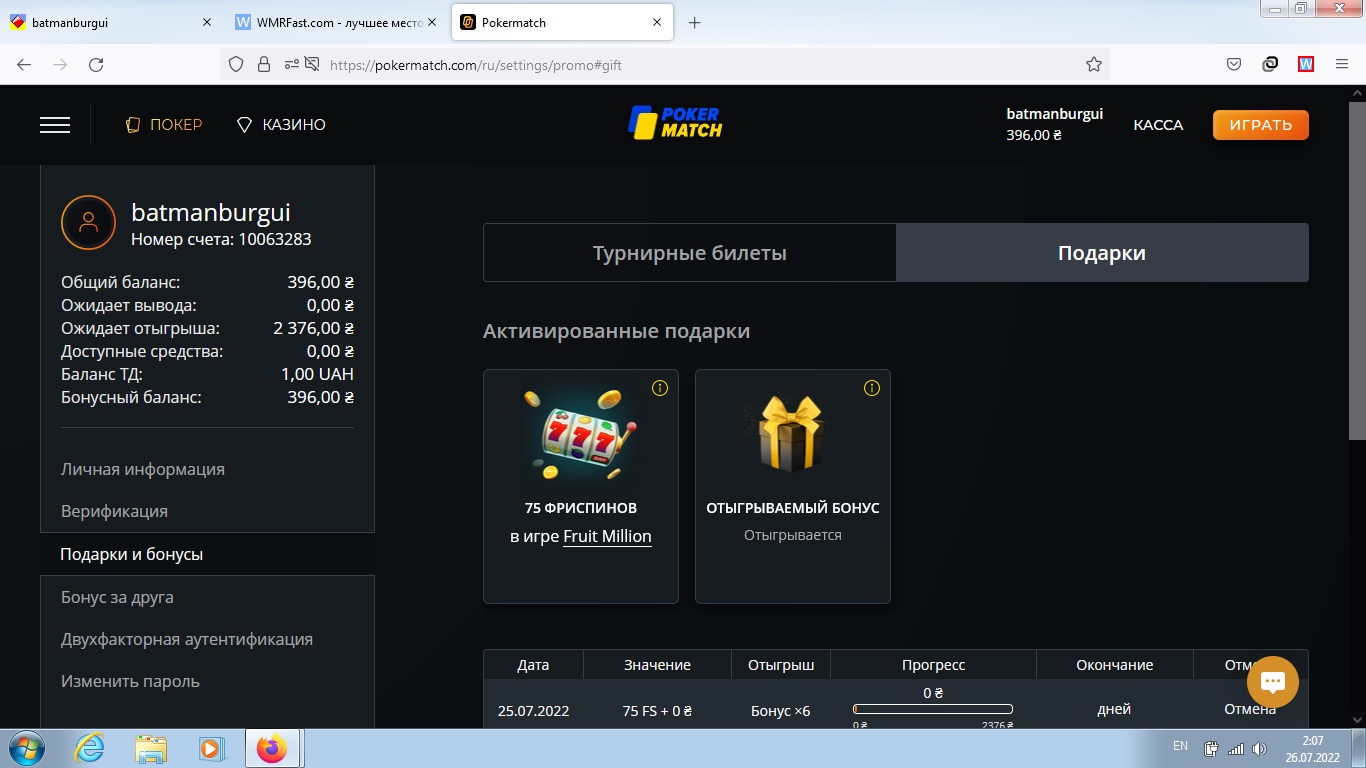1366x768 pixels.
Task: Open File Explorer from taskbar
Action: click(151, 748)
